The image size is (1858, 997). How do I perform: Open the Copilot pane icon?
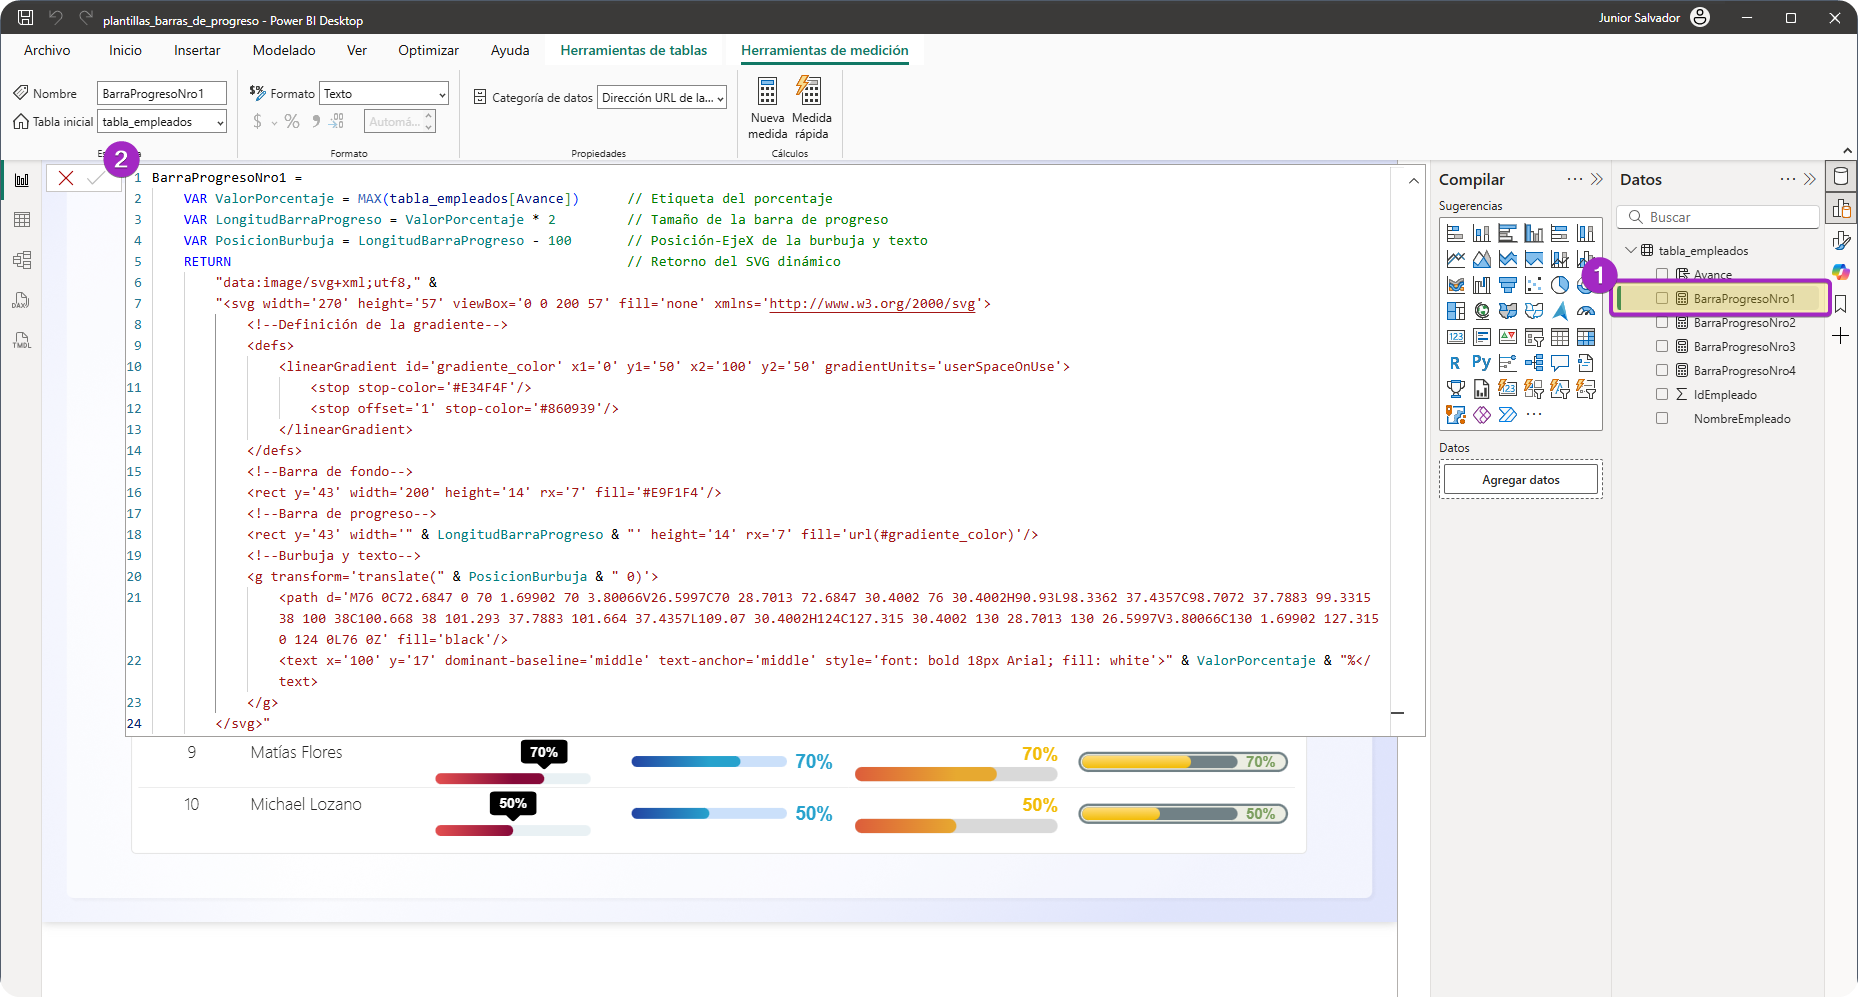[1840, 272]
